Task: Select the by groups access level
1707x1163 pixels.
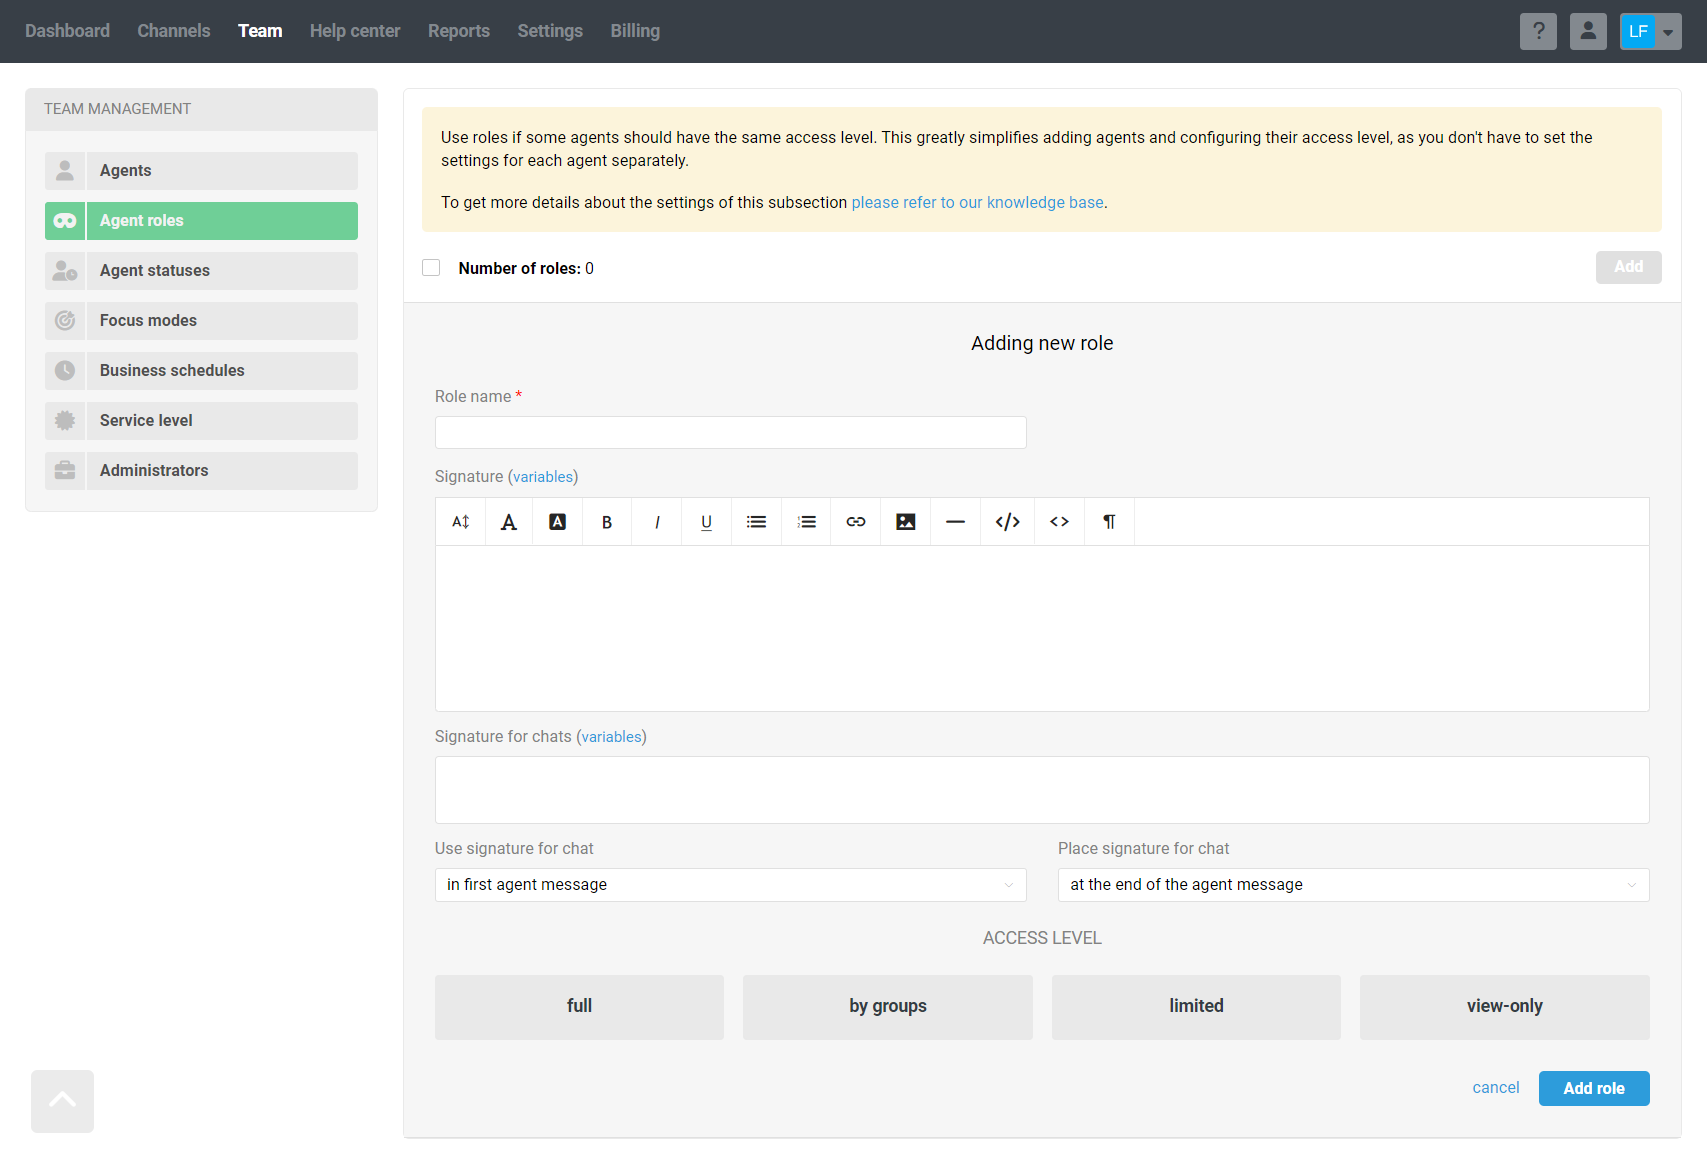Action: tap(888, 1007)
